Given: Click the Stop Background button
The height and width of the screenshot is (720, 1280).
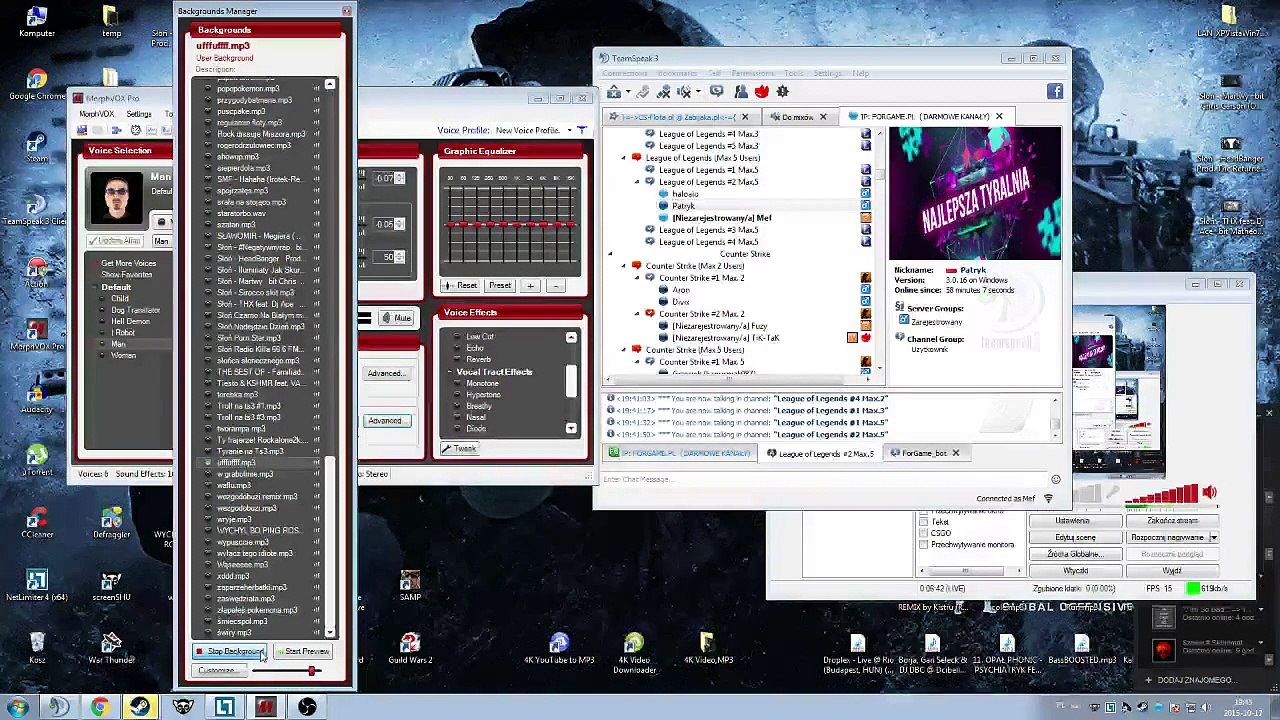Looking at the screenshot, I should pos(229,652).
